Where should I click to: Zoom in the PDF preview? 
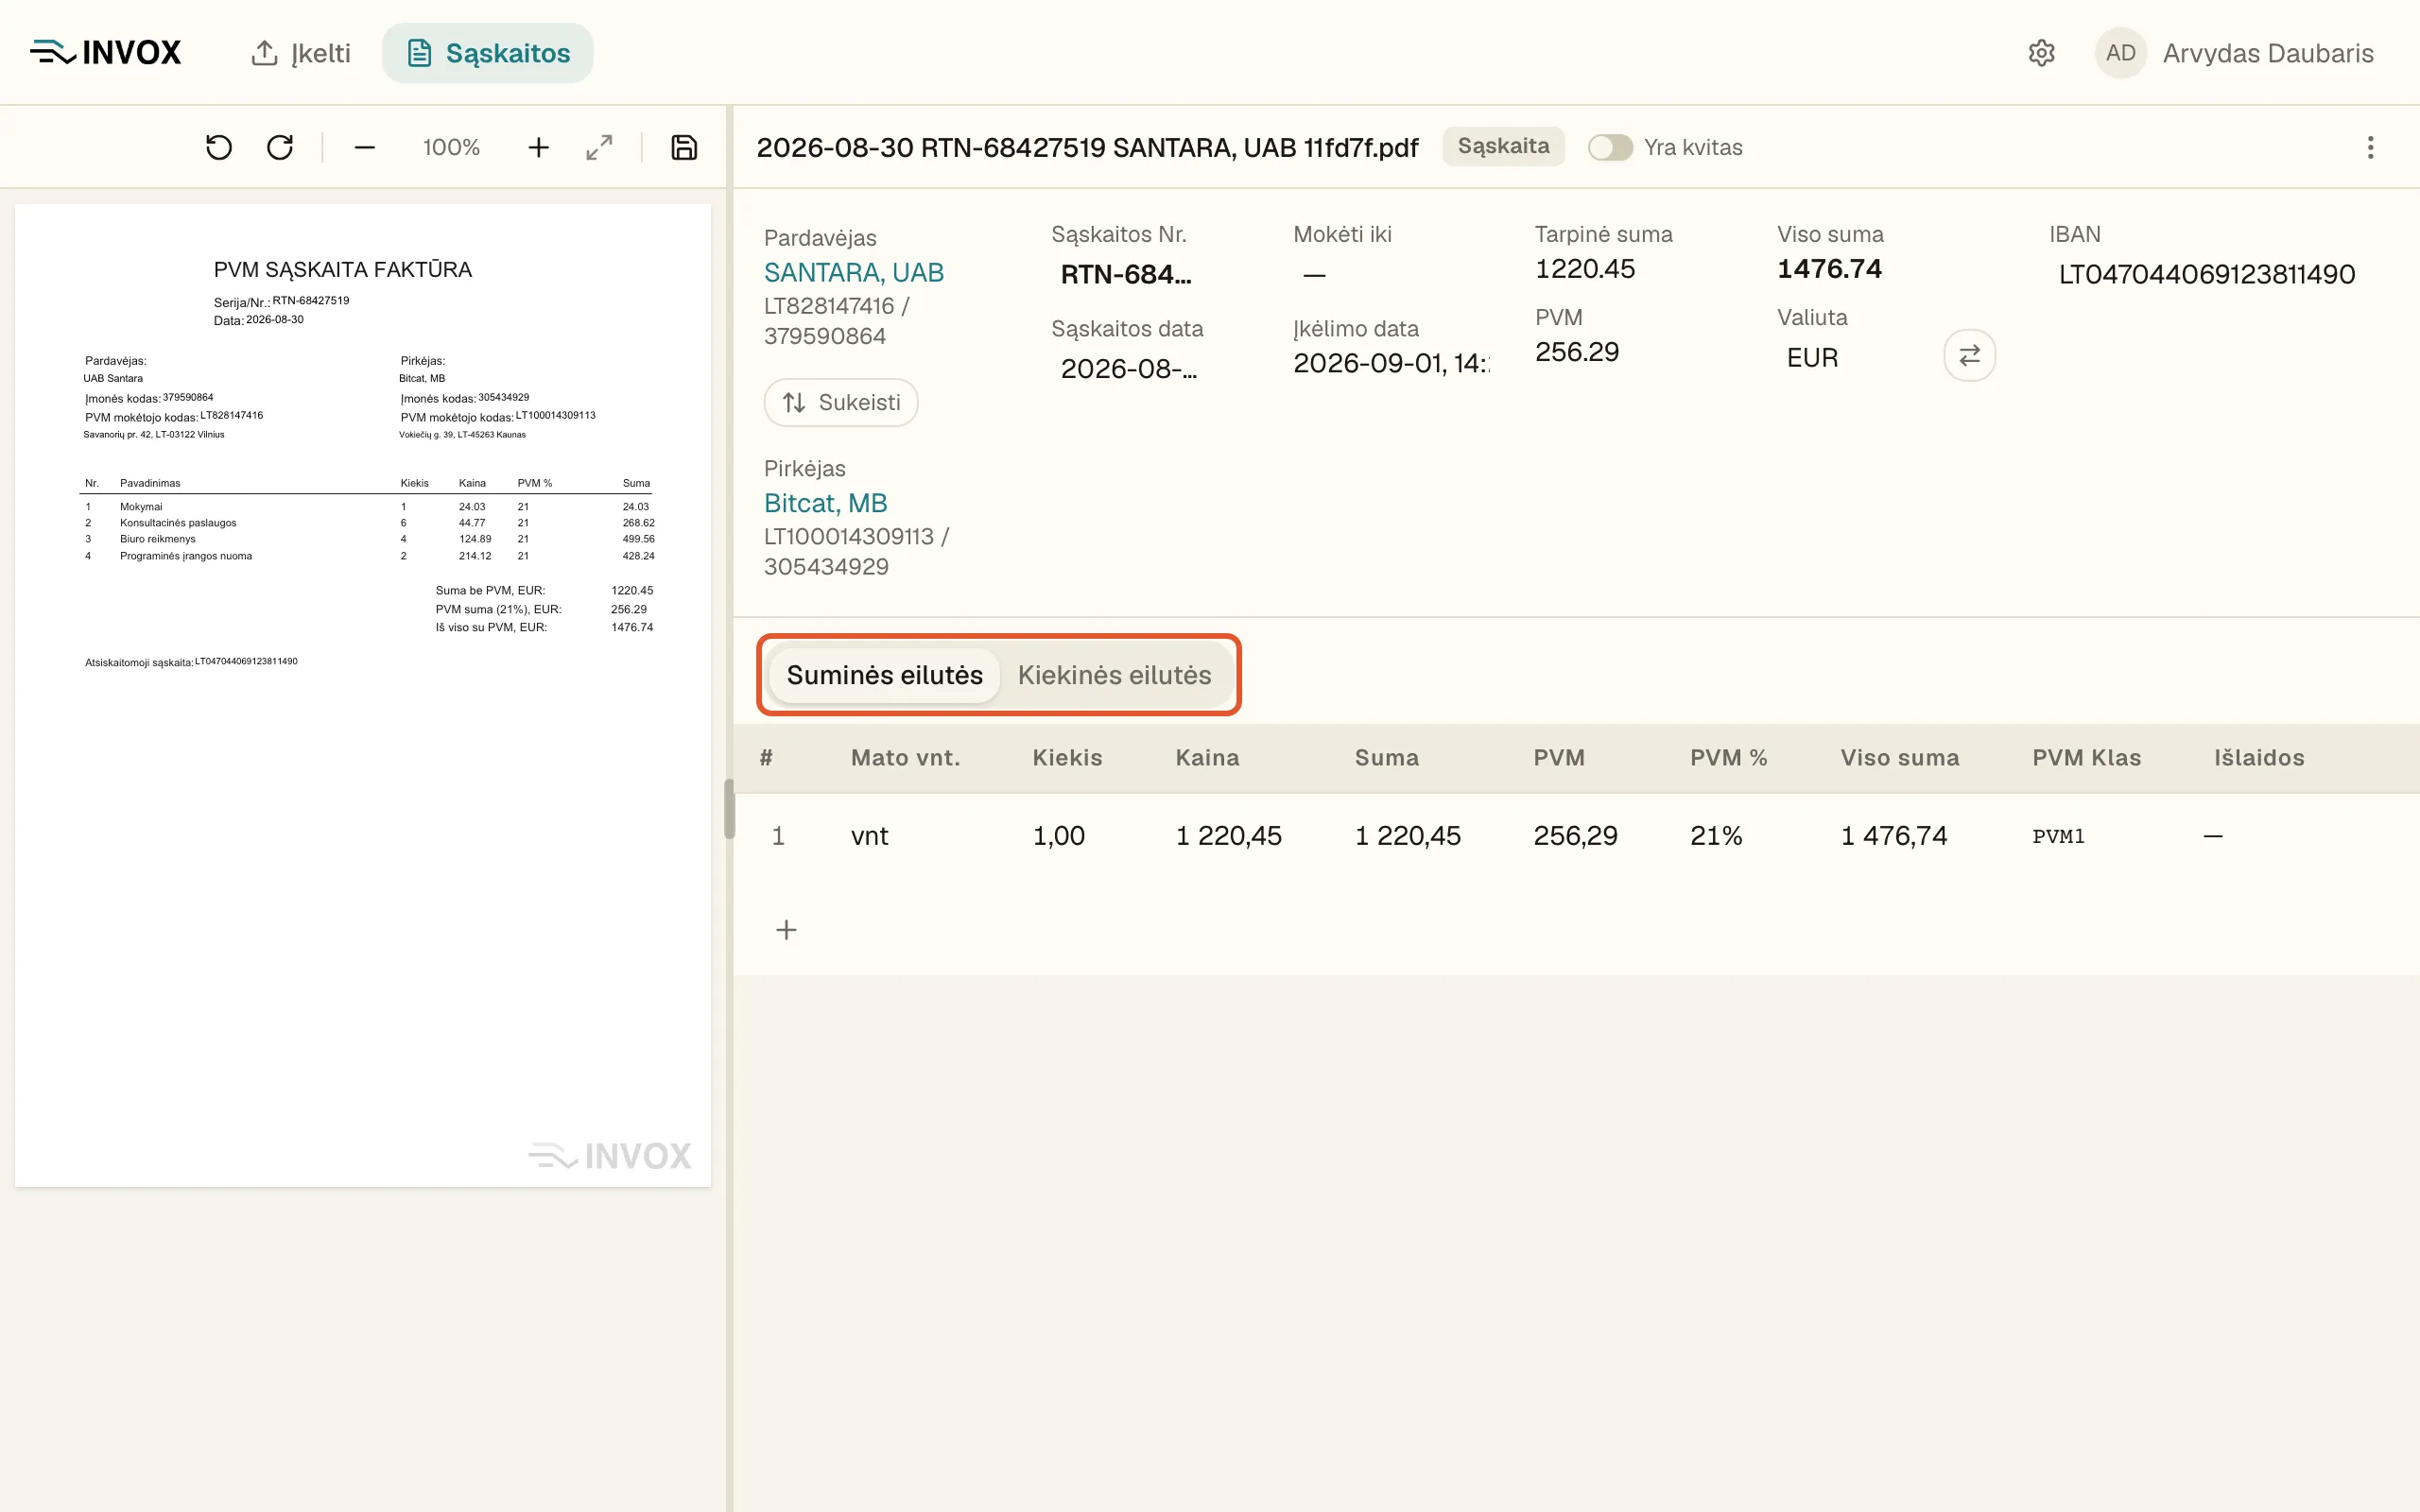click(538, 148)
